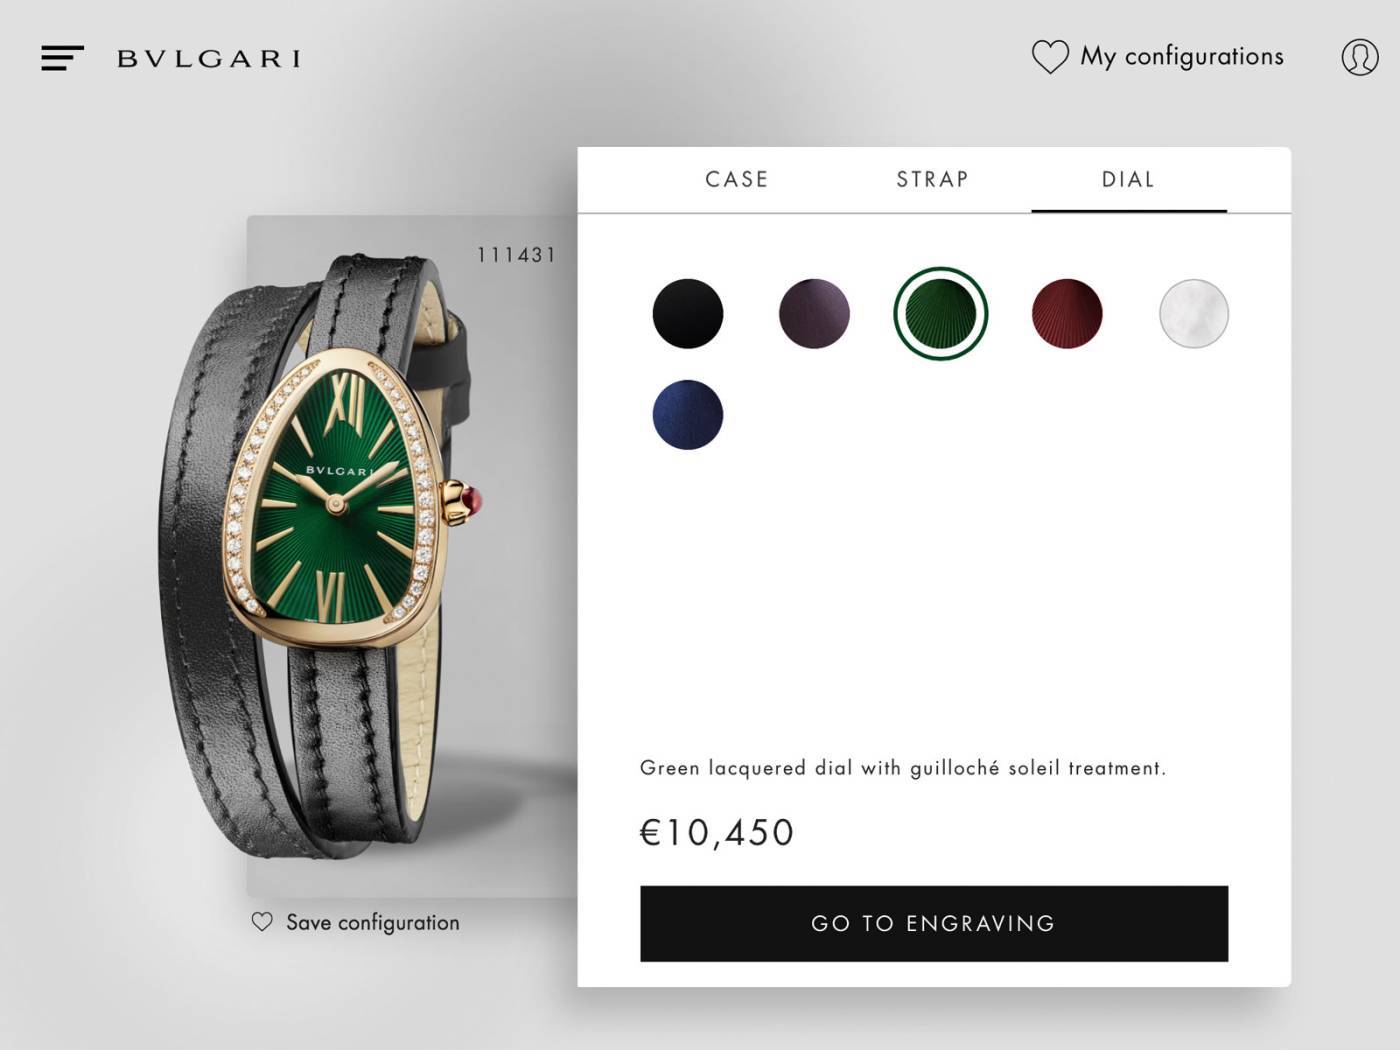Click the Save configuration link
1400x1050 pixels.
tap(373, 922)
